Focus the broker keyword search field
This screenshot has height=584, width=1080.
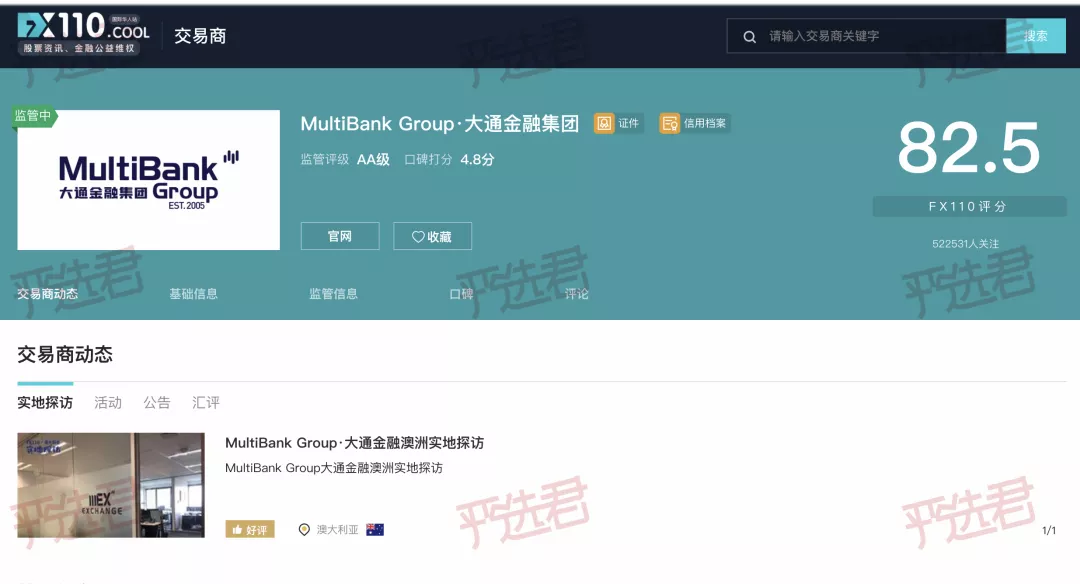point(885,36)
